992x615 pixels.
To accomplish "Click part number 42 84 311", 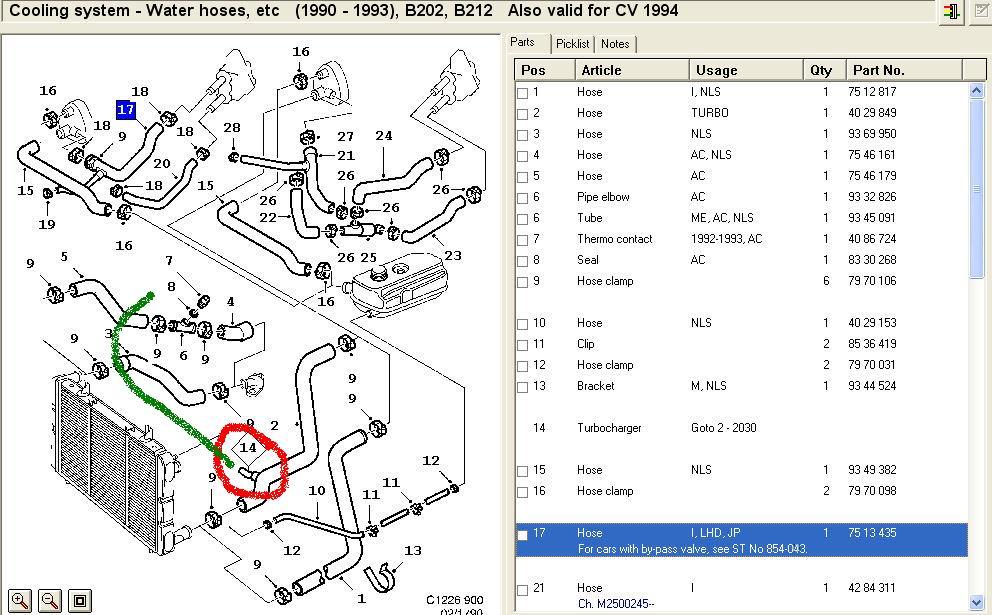I will pos(871,588).
